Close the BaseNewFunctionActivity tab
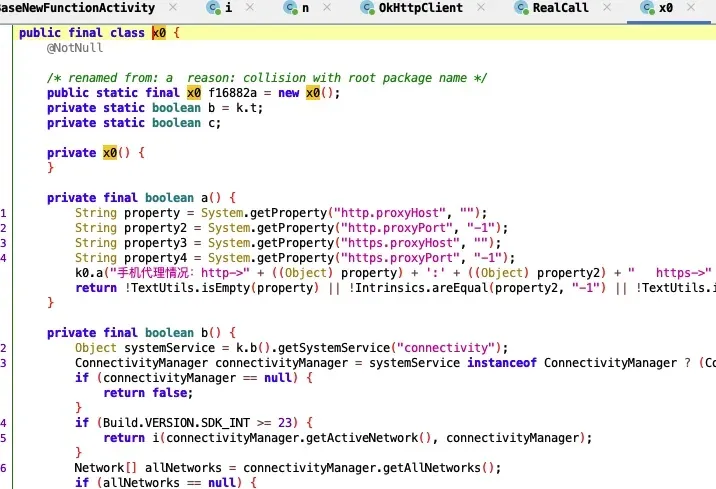 point(173,7)
